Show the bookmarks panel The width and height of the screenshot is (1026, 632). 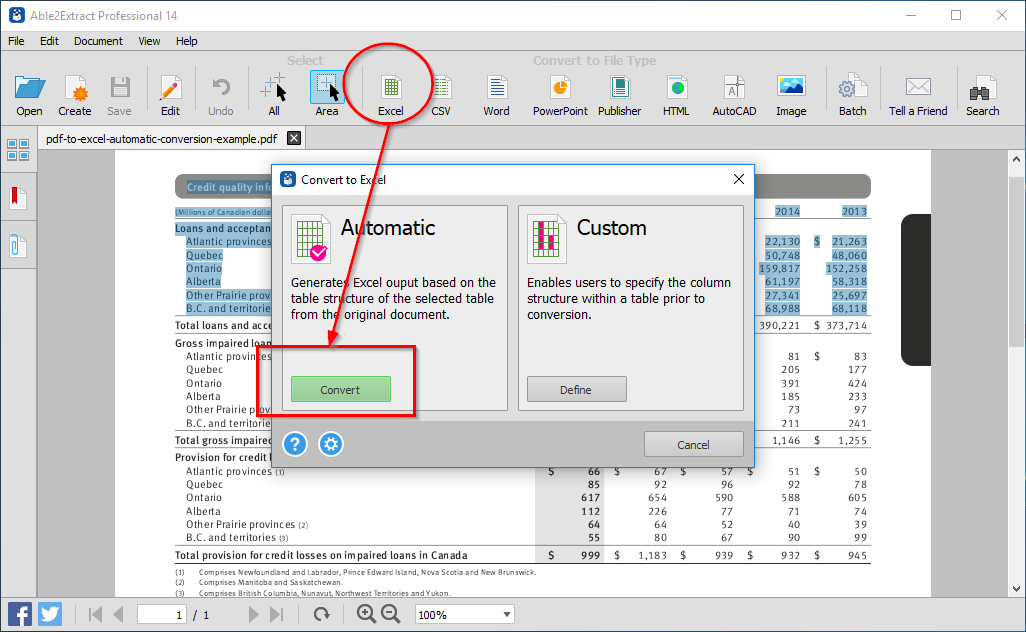pos(18,196)
